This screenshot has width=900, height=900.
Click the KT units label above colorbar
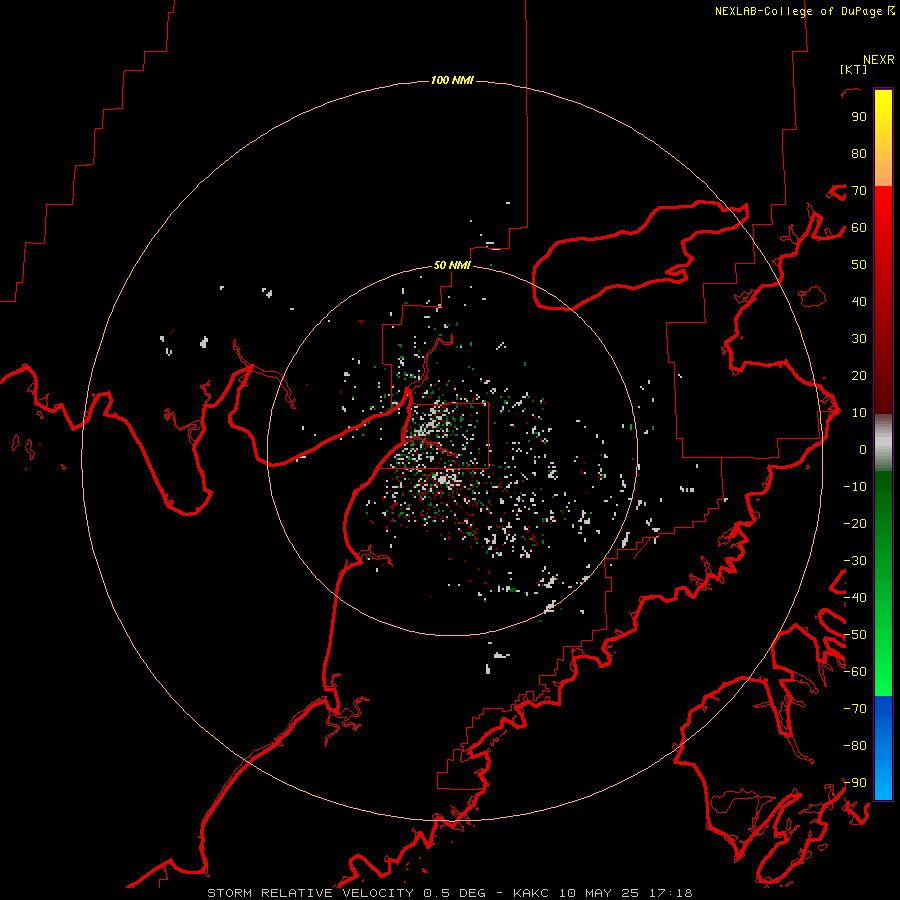[853, 69]
